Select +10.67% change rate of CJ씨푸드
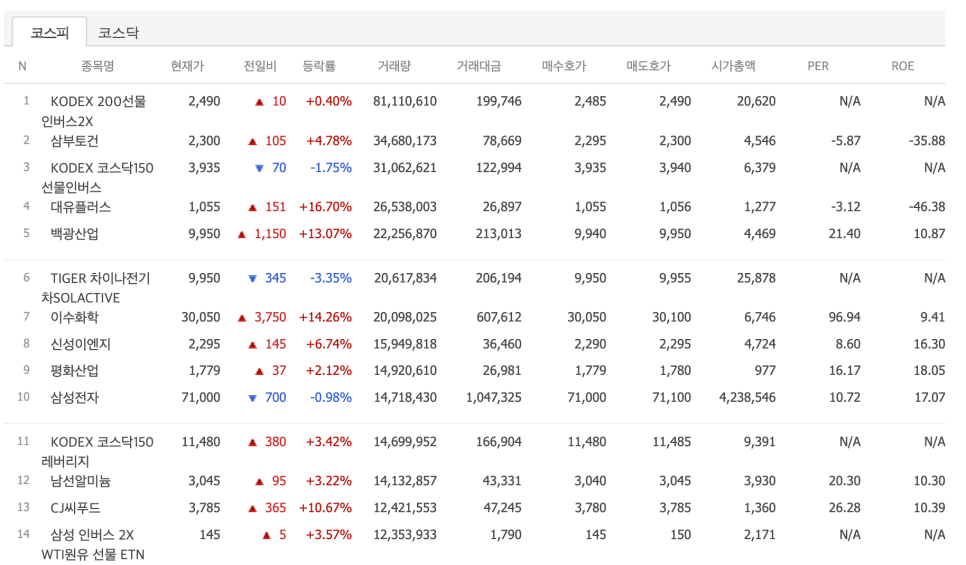Screen dimensions: 966x565 click(325, 508)
